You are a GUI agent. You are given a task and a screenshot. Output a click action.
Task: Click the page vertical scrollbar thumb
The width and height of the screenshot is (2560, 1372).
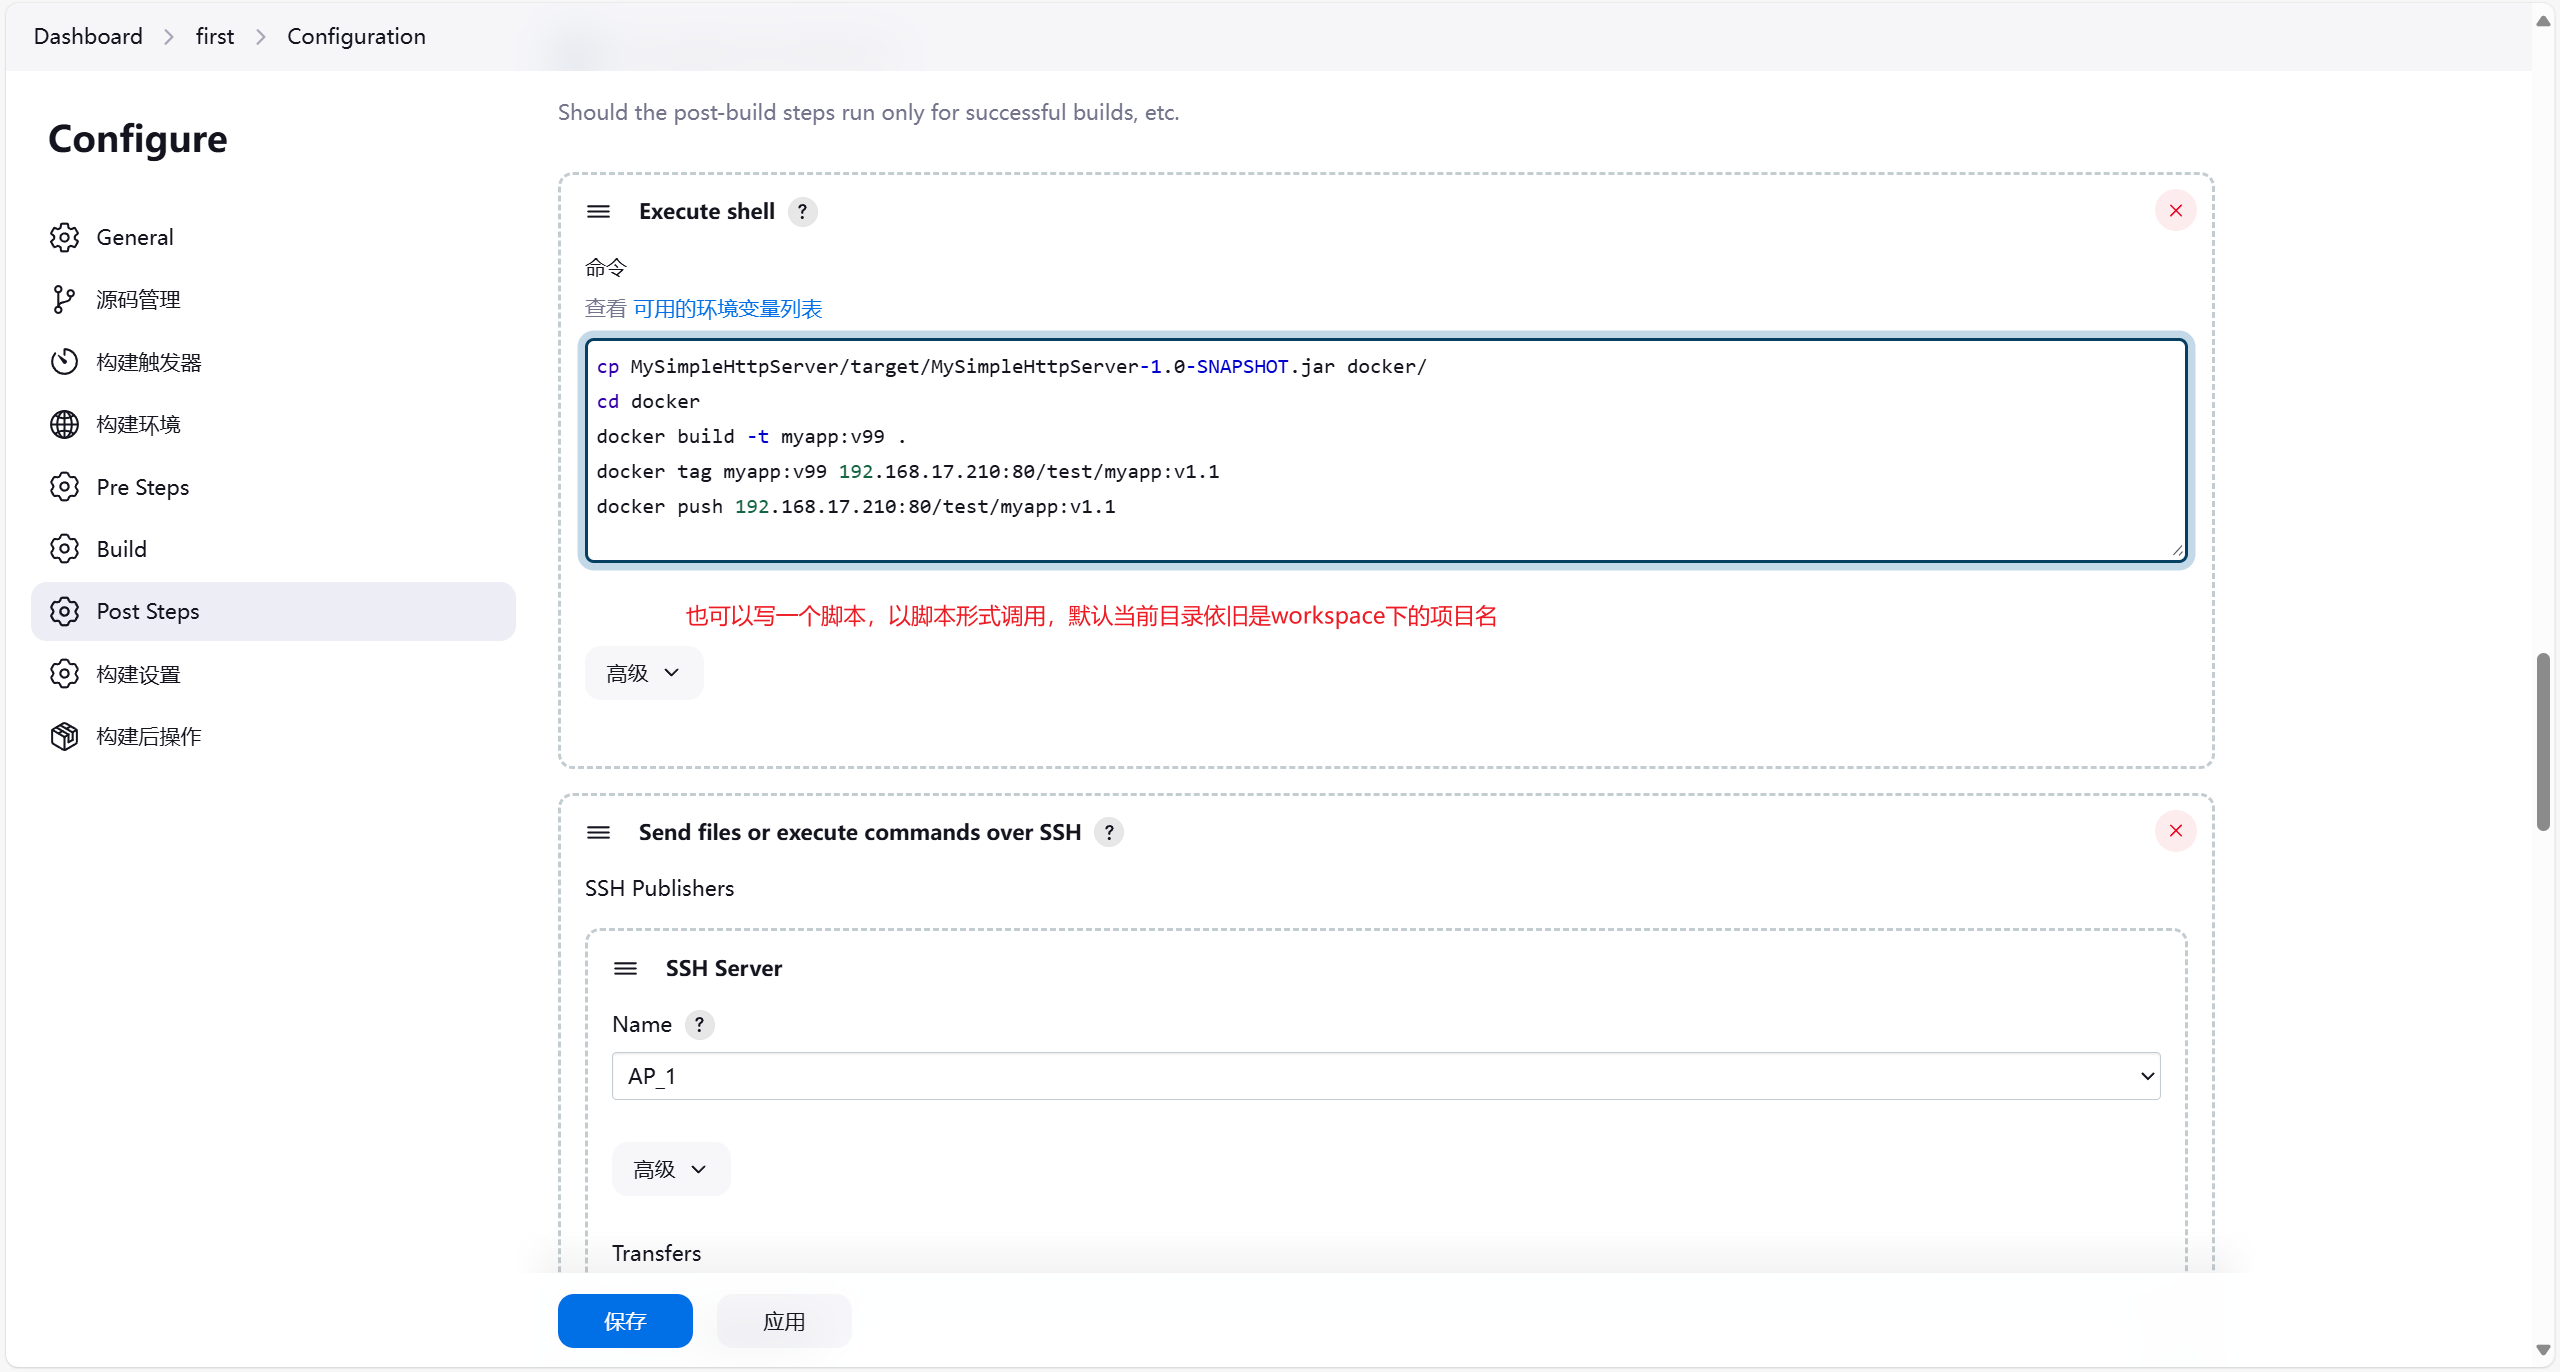(2542, 740)
